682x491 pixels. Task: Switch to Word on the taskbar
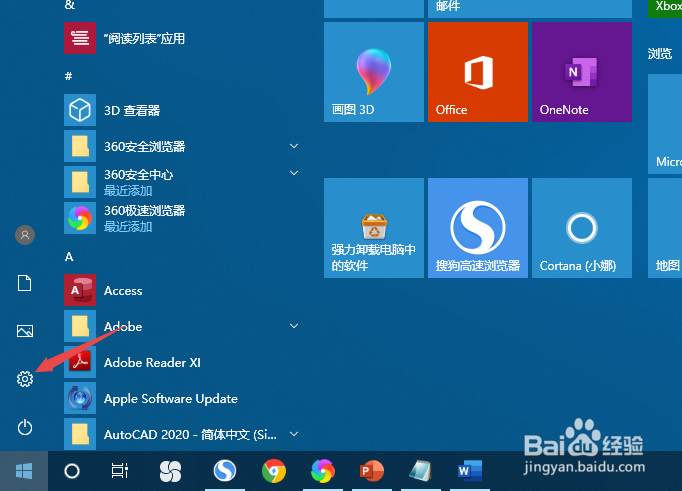470,471
